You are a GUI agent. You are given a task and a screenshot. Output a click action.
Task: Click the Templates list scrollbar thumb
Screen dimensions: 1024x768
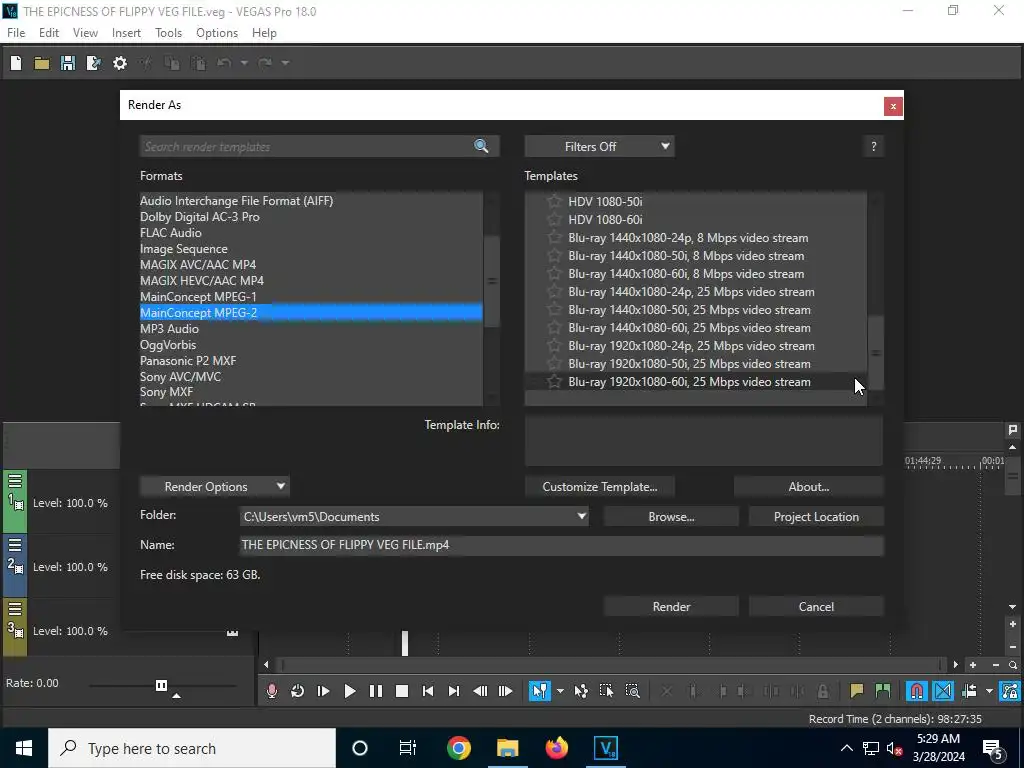click(x=876, y=353)
